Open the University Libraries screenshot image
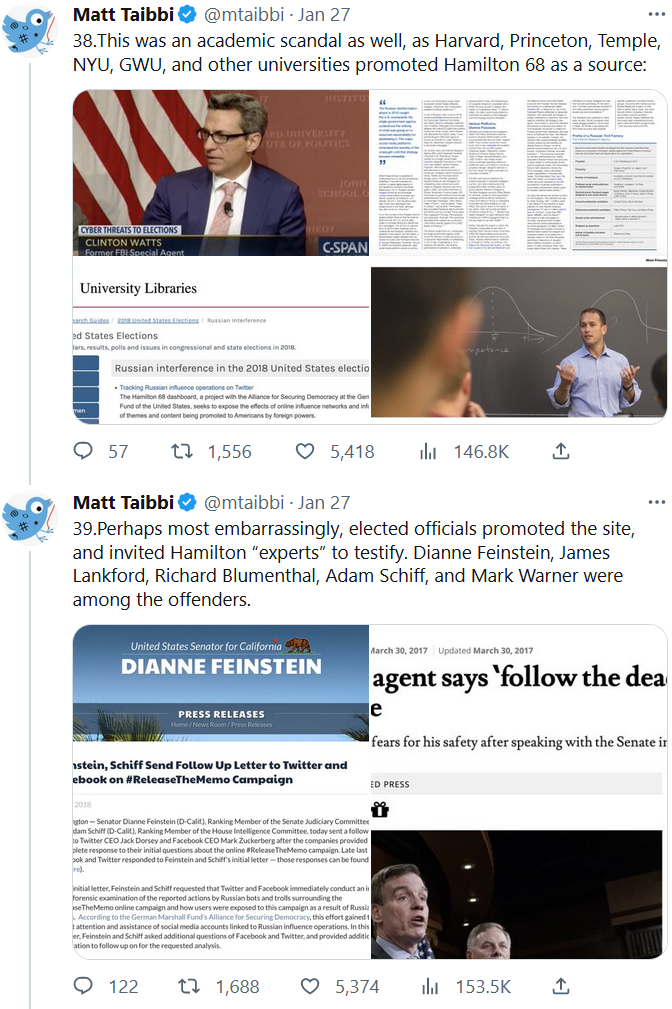This screenshot has width=672, height=1009. coord(221,340)
